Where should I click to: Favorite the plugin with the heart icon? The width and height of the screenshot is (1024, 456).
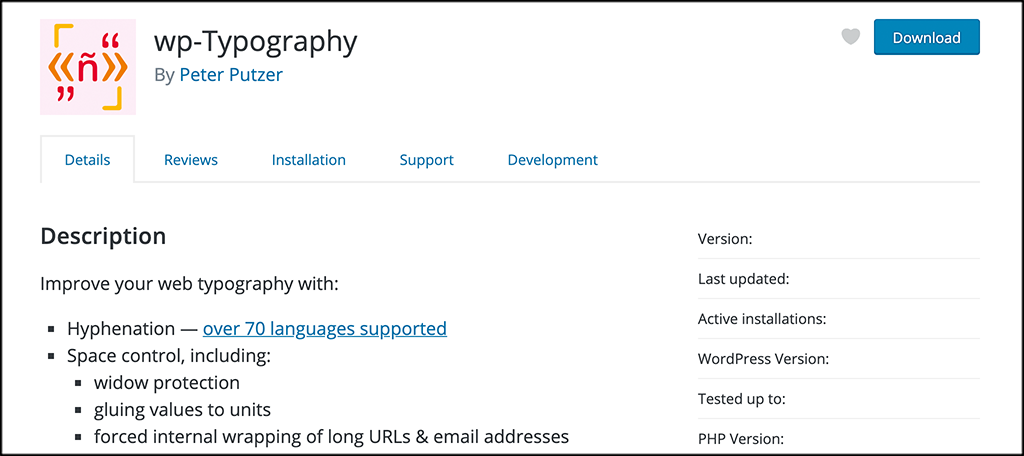tap(850, 38)
